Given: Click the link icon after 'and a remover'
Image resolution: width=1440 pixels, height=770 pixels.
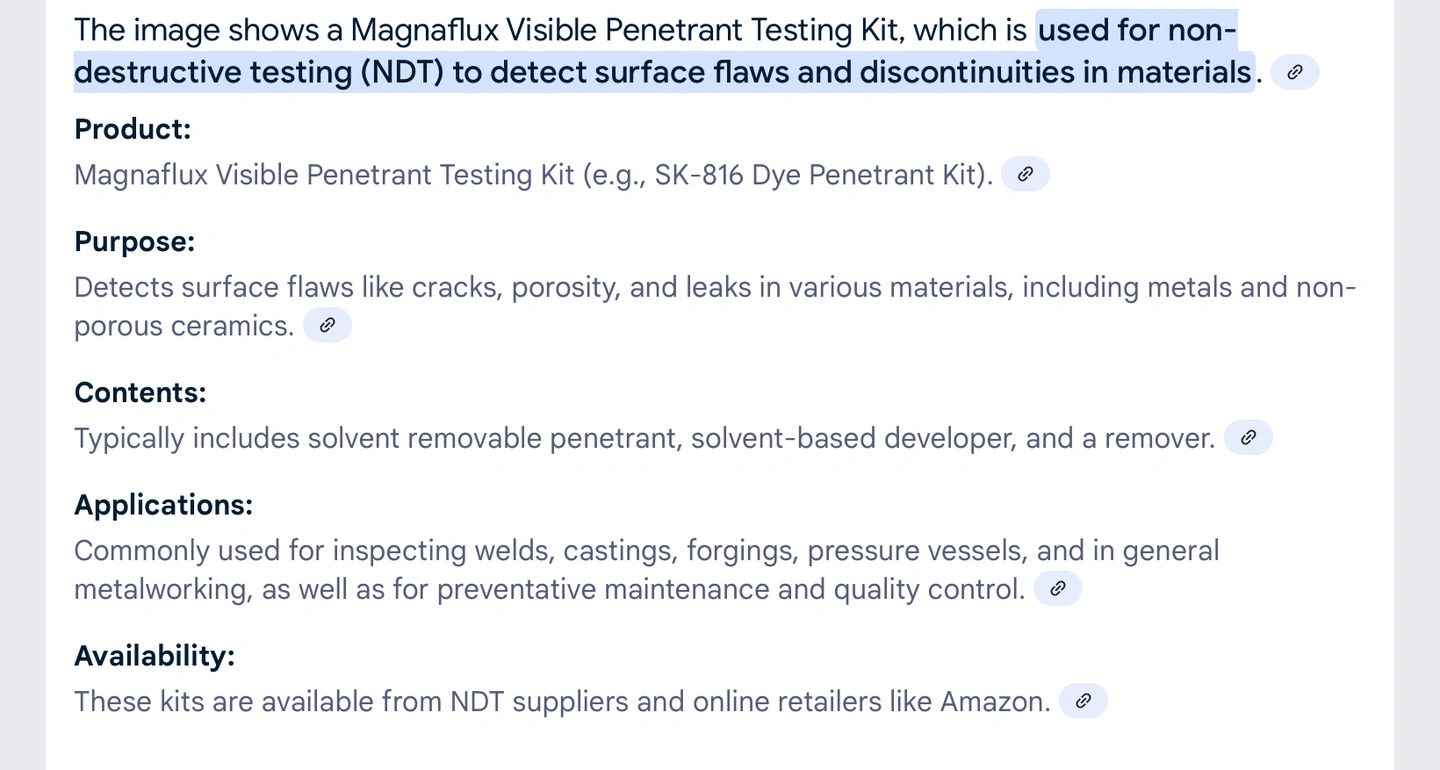Looking at the screenshot, I should click(x=1248, y=437).
